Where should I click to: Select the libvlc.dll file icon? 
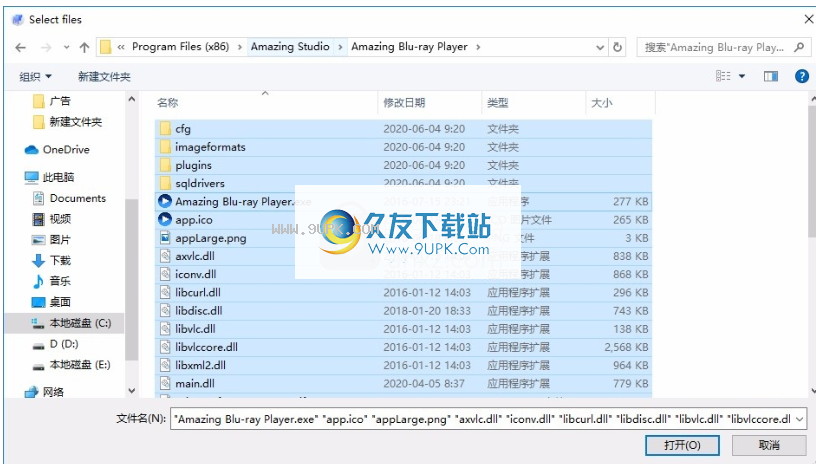tap(165, 329)
